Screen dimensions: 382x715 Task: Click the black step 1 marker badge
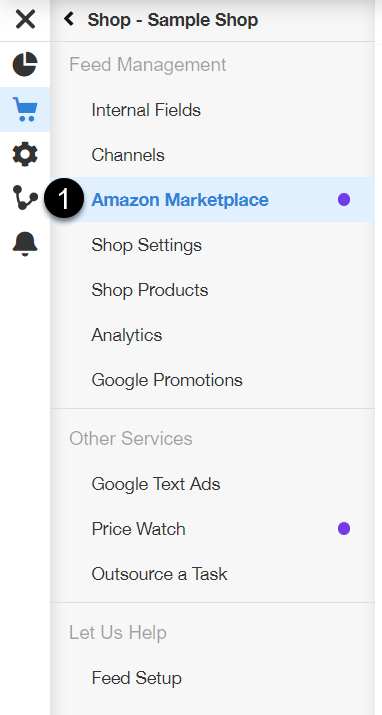pyautogui.click(x=64, y=198)
